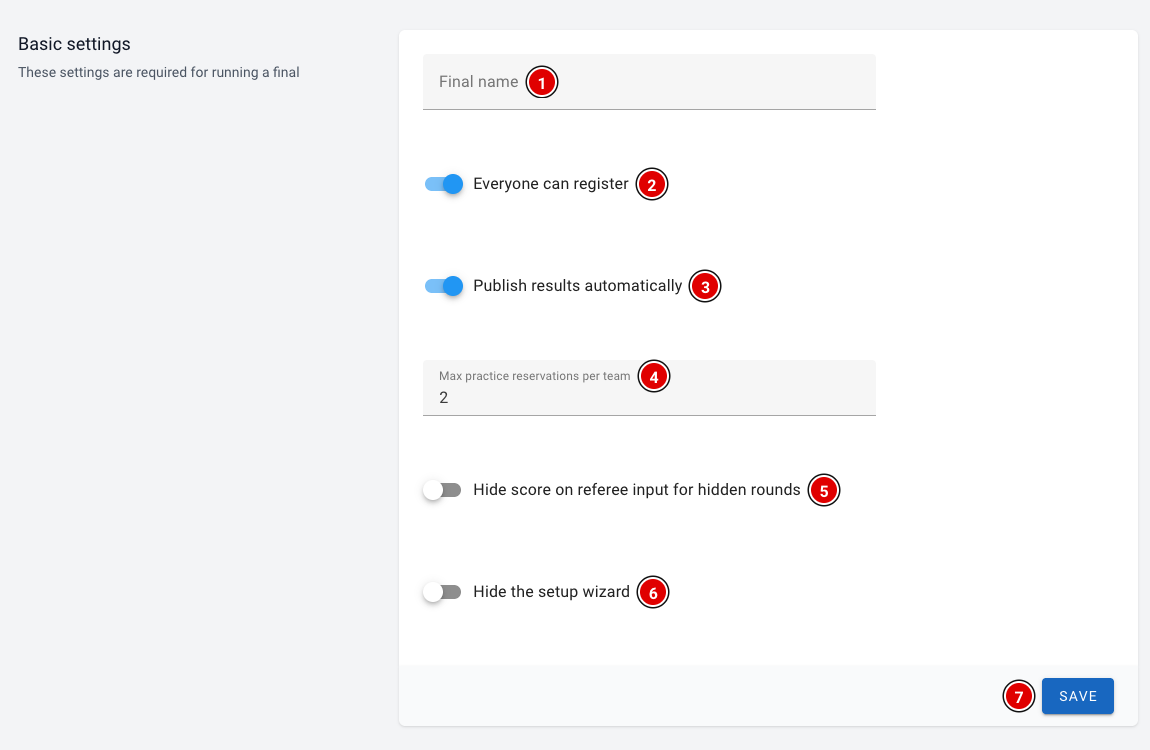The width and height of the screenshot is (1150, 750).
Task: Select the text These settings are required for running a final
Action: pyautogui.click(x=158, y=73)
